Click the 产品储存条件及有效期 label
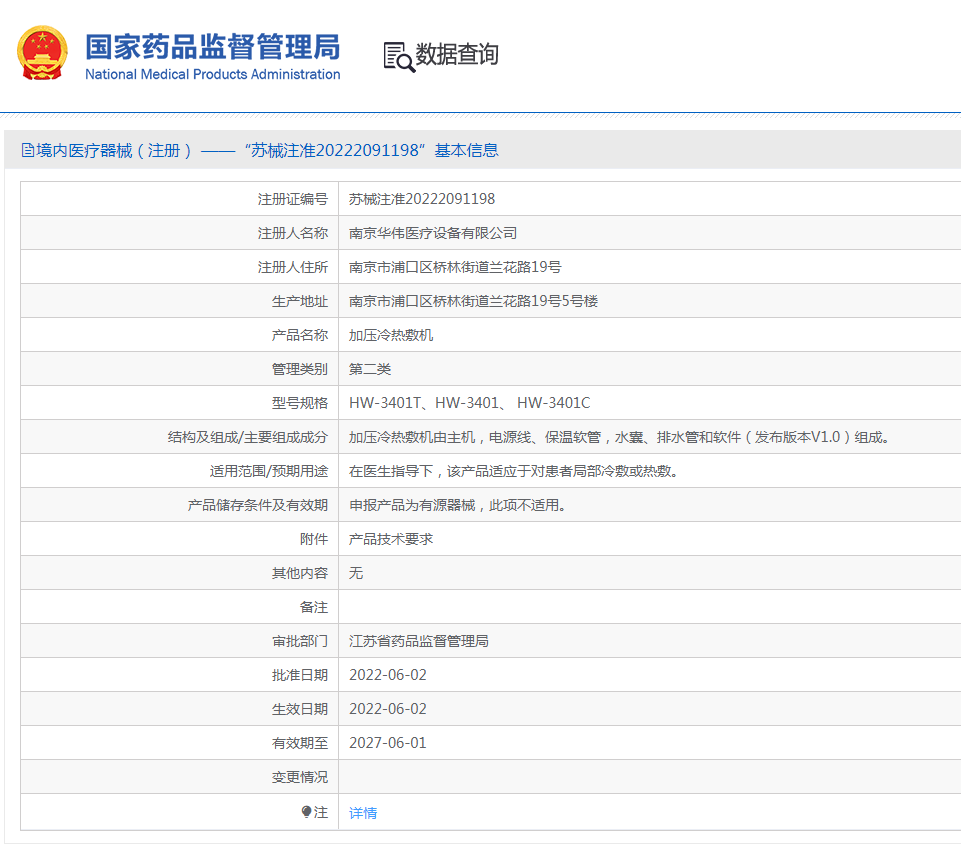The height and width of the screenshot is (858, 961). tap(258, 505)
